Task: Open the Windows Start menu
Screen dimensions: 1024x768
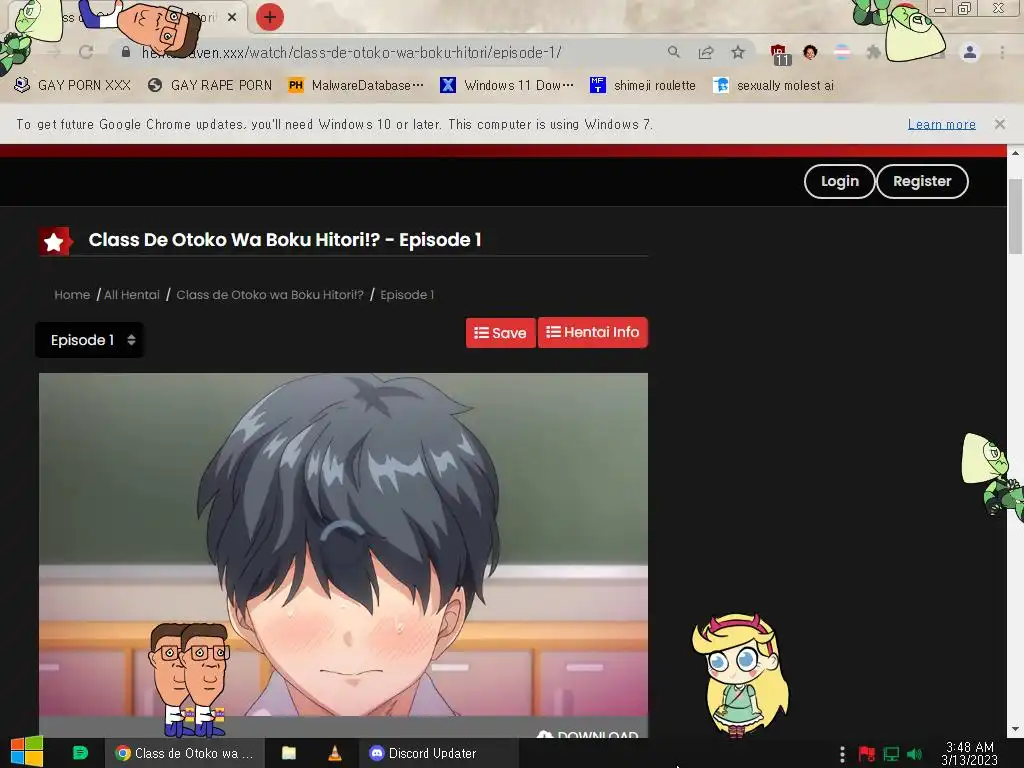Action: (27, 752)
